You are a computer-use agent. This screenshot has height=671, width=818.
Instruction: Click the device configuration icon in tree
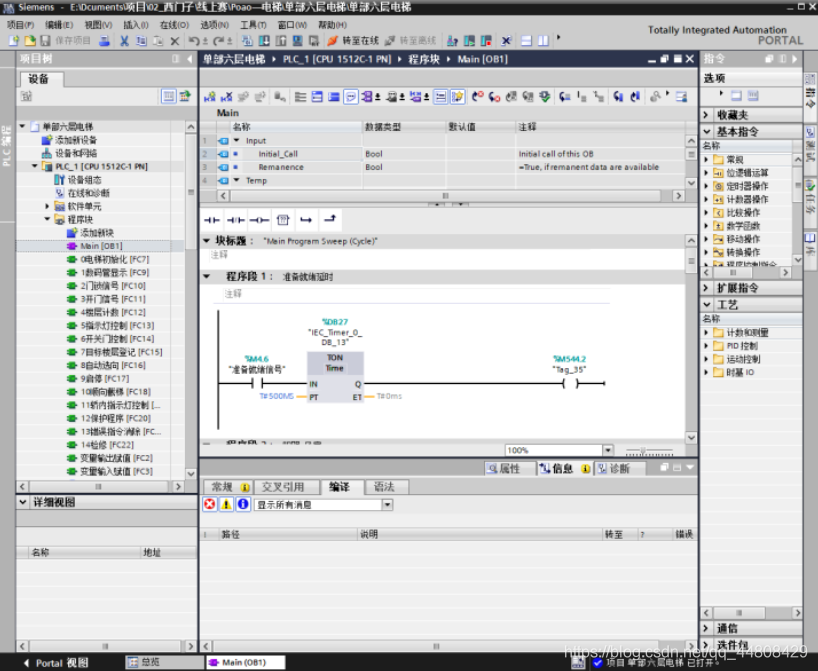59,179
